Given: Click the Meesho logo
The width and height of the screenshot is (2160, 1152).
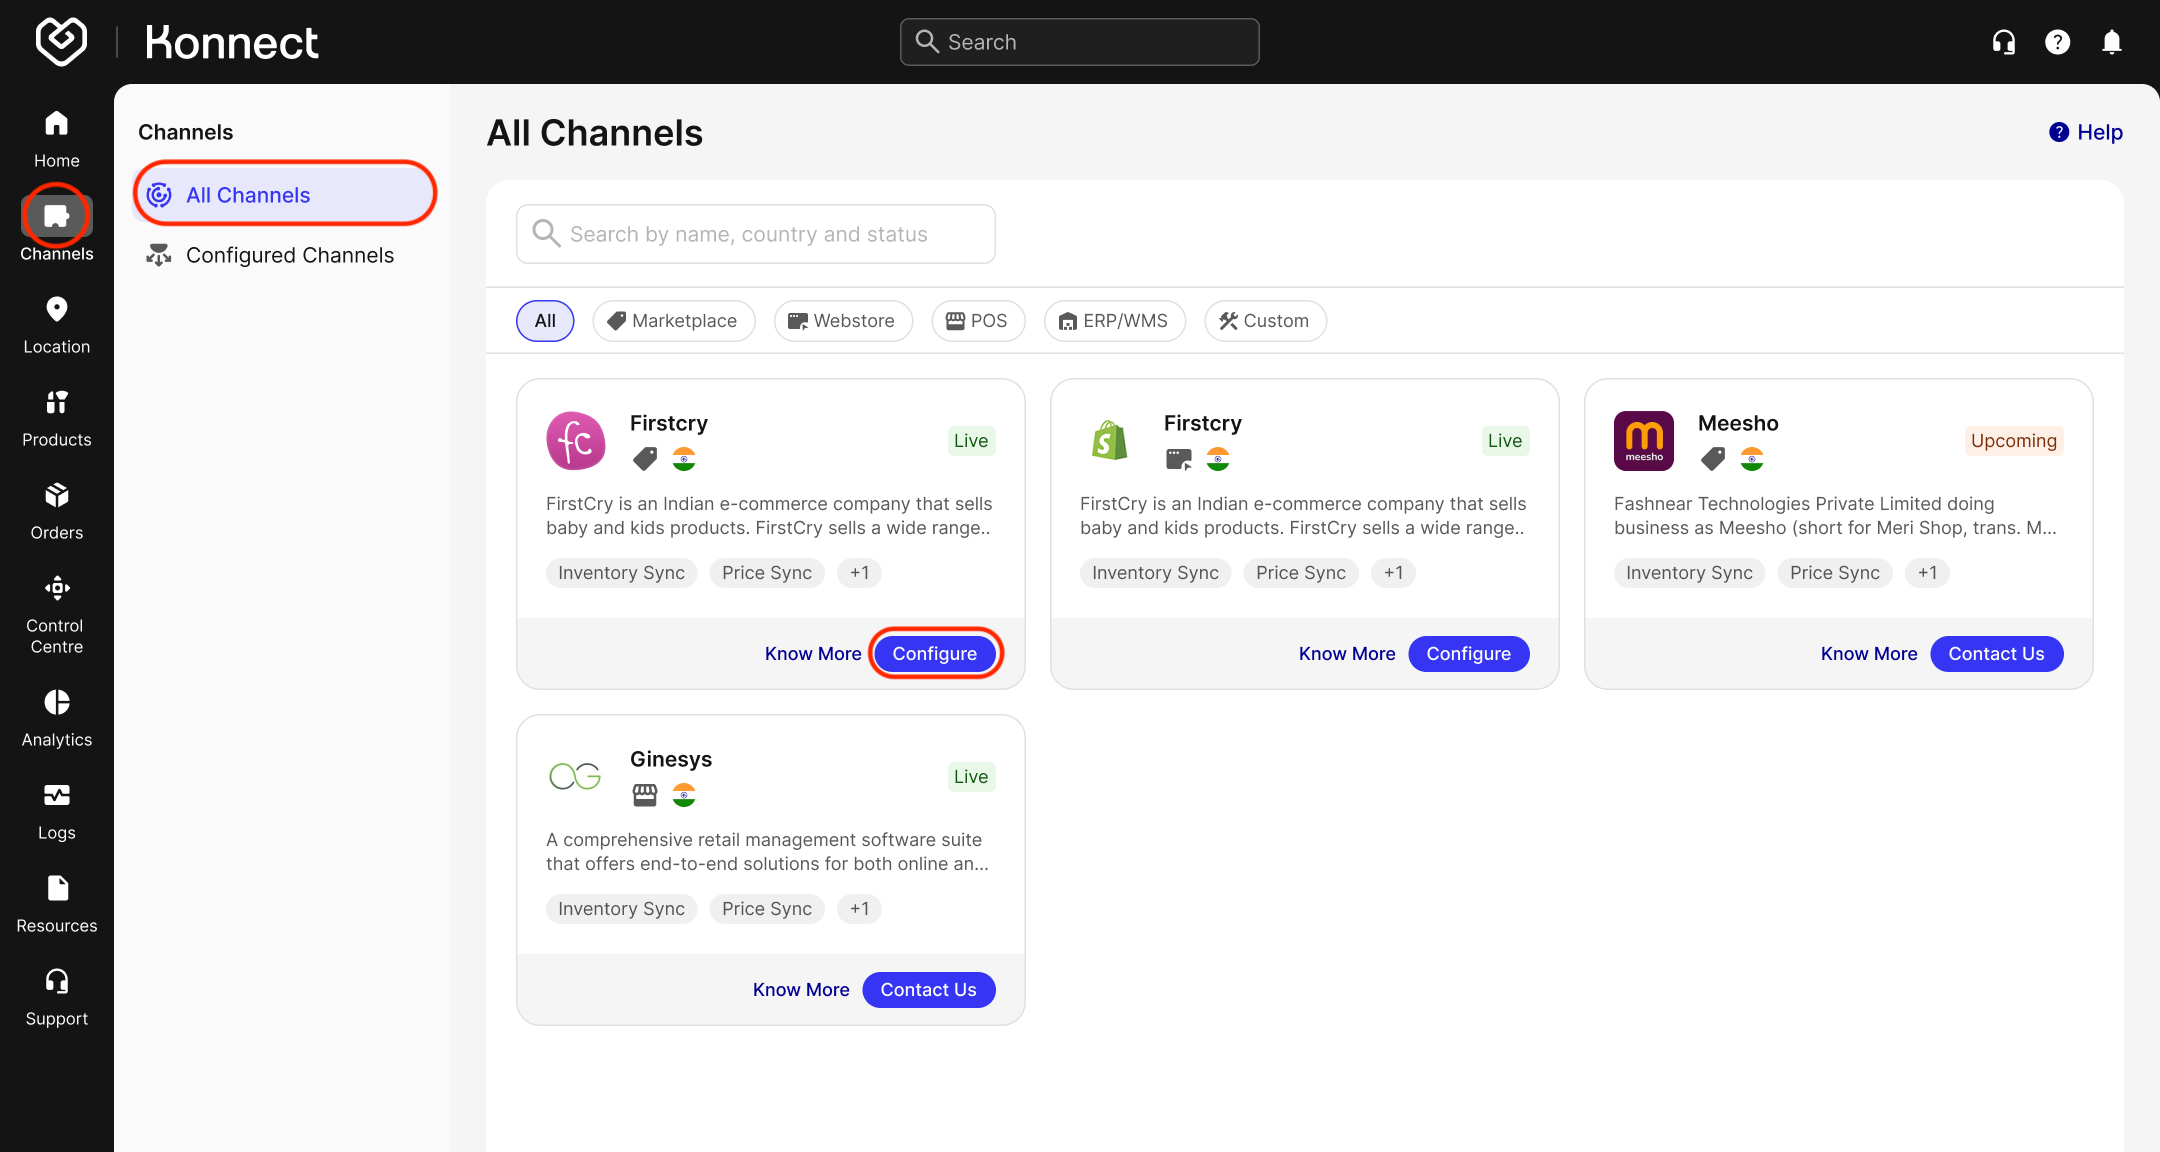Looking at the screenshot, I should 1644,441.
